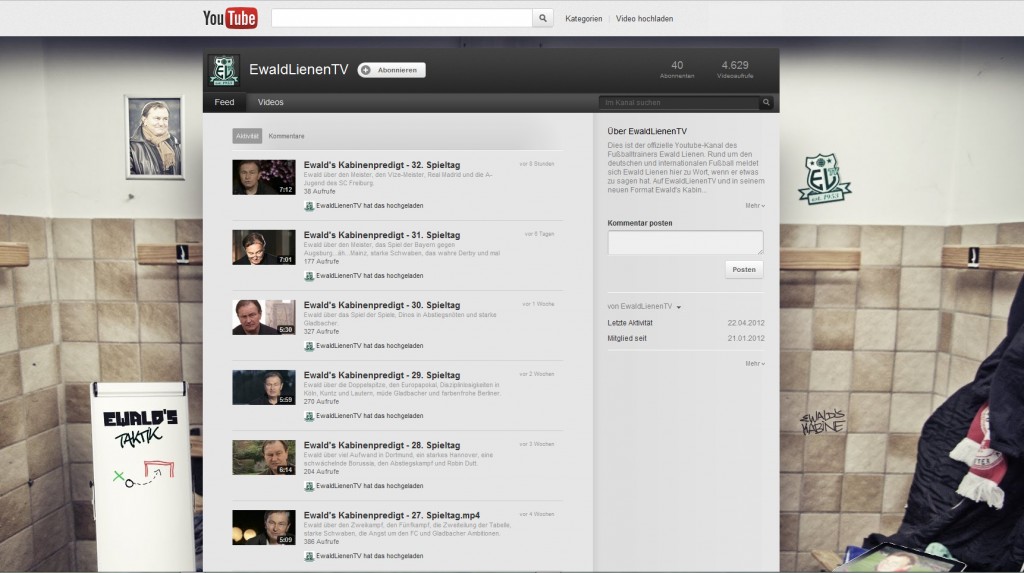Click the channel search magnifier icon
This screenshot has height=573, width=1024.
[766, 103]
